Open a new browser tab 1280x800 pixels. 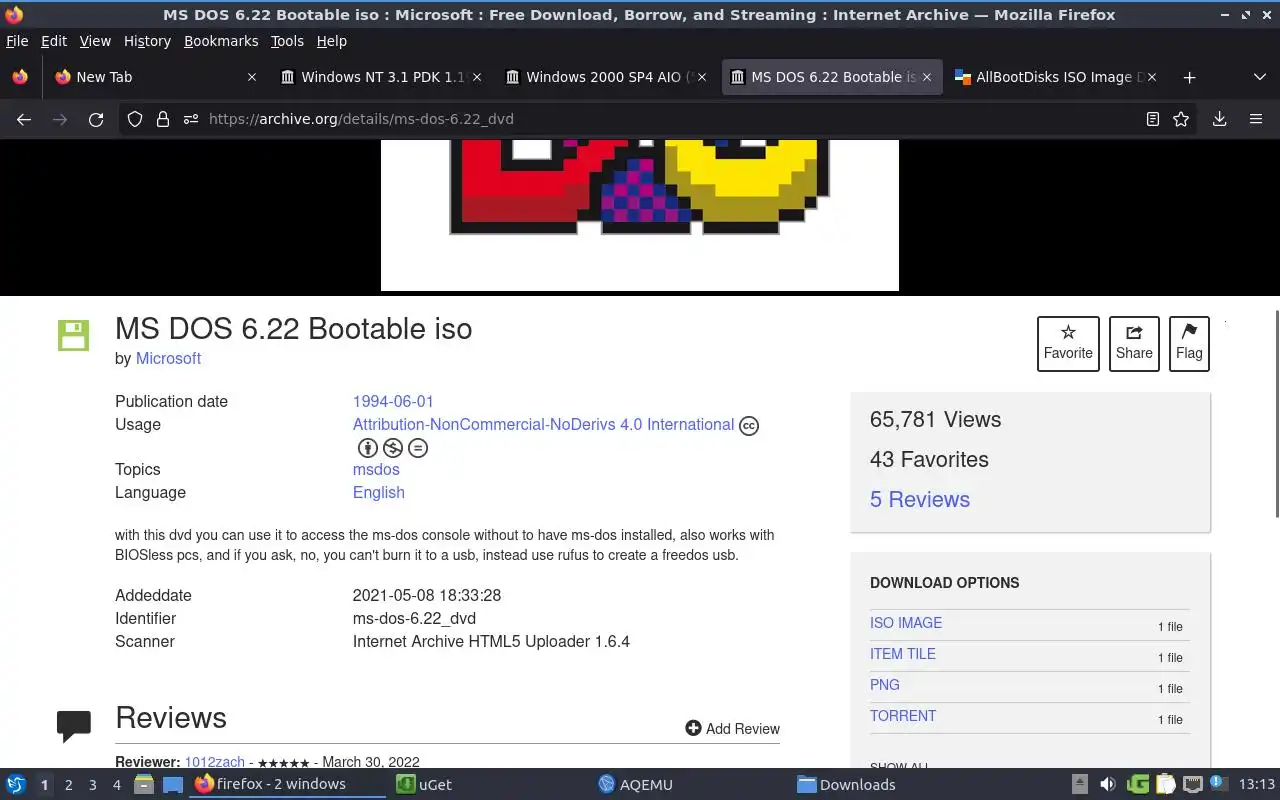tap(1189, 77)
